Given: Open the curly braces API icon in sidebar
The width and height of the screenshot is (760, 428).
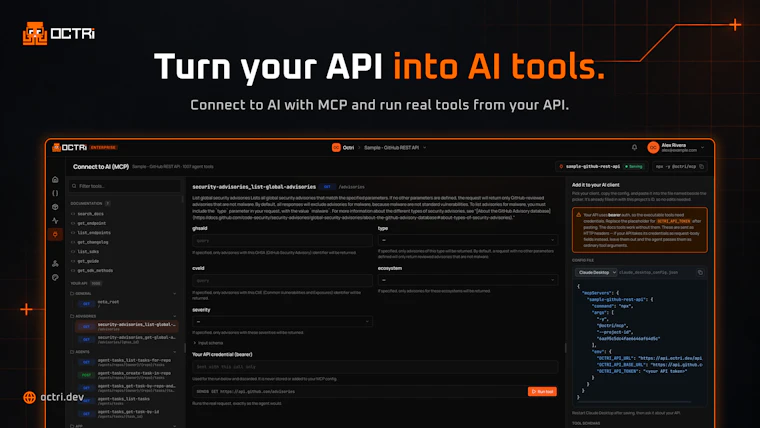Looking at the screenshot, I should (x=55, y=193).
